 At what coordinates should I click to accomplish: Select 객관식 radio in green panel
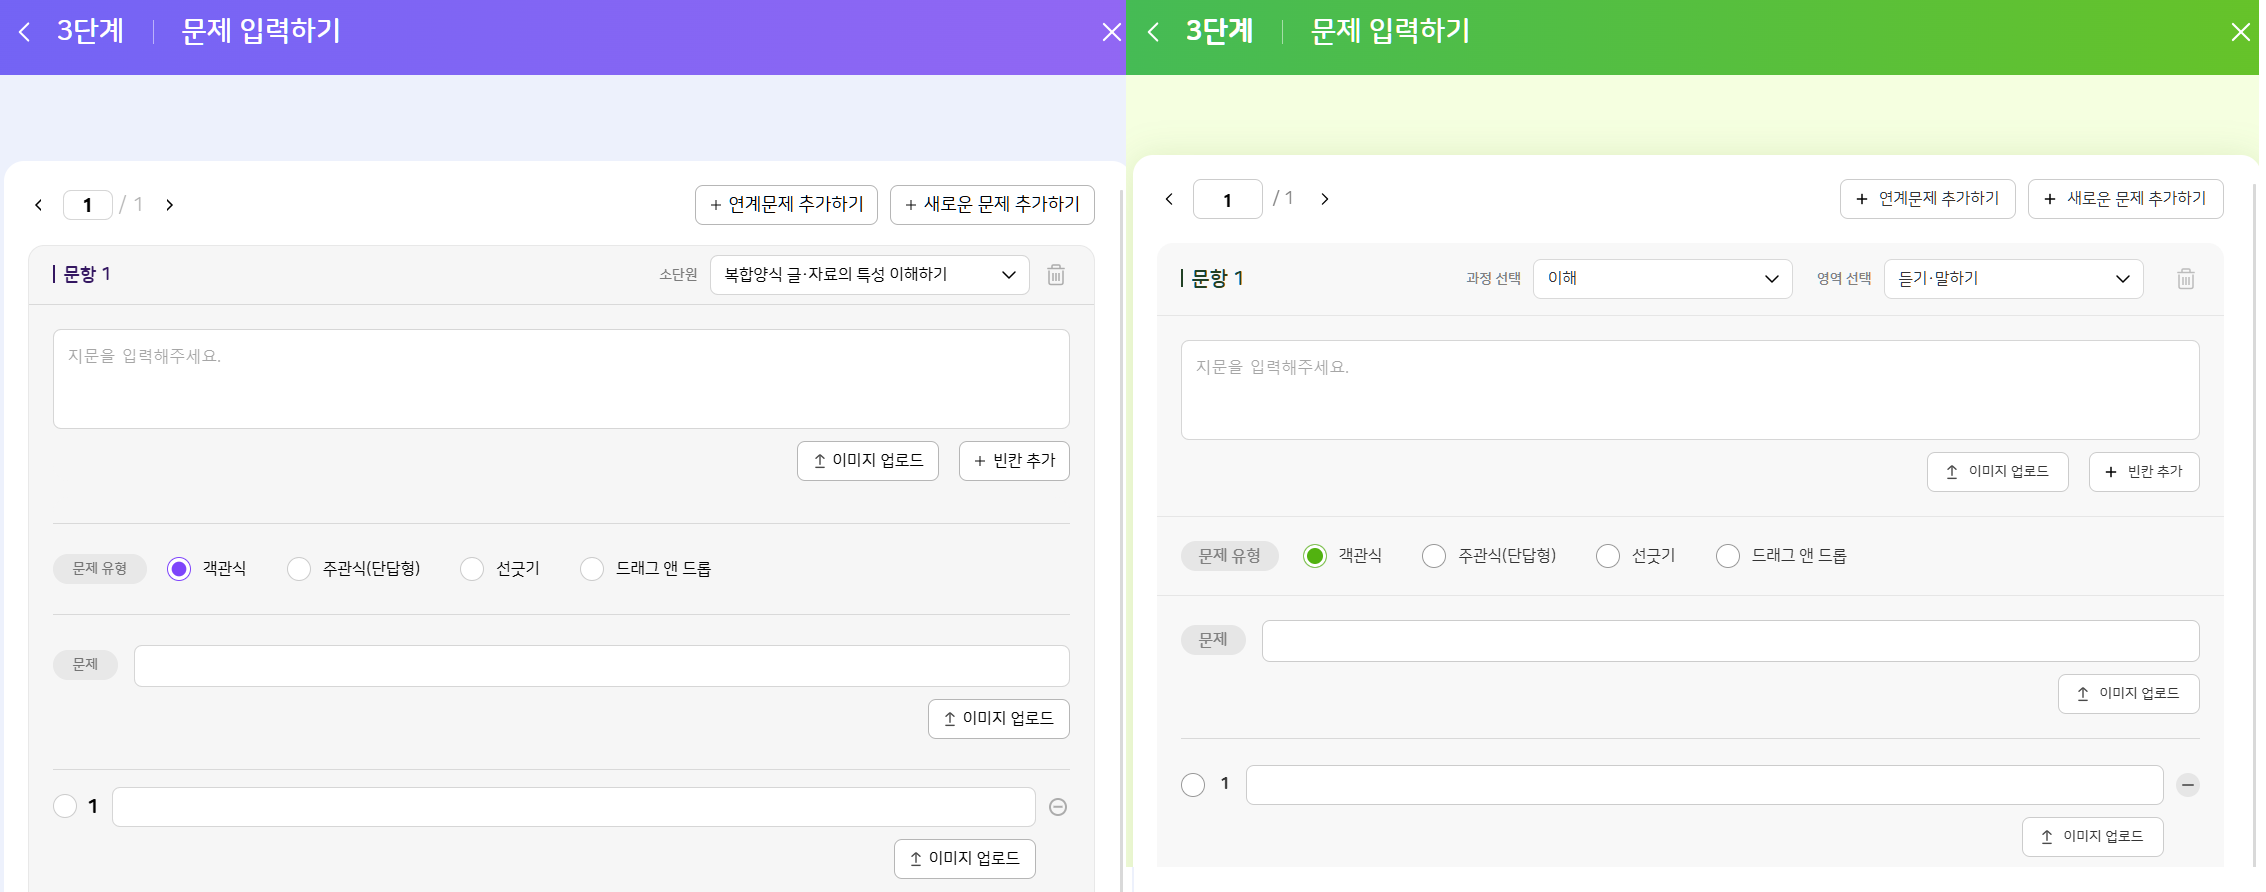pos(1315,556)
